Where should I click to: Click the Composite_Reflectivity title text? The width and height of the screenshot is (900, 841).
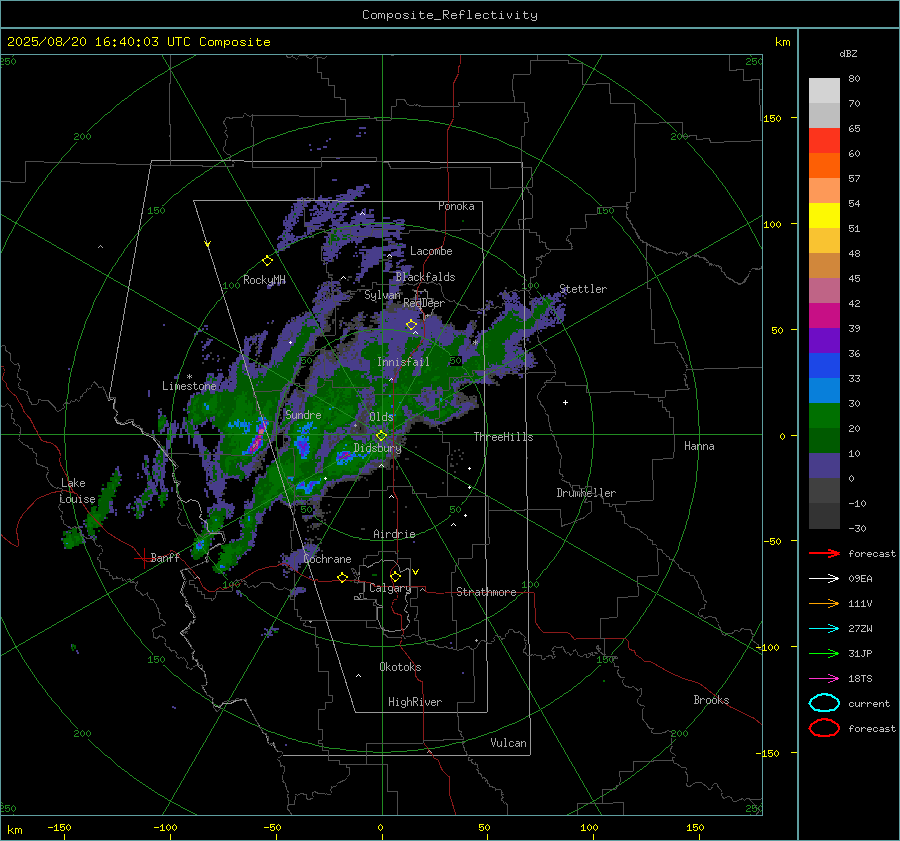[450, 15]
